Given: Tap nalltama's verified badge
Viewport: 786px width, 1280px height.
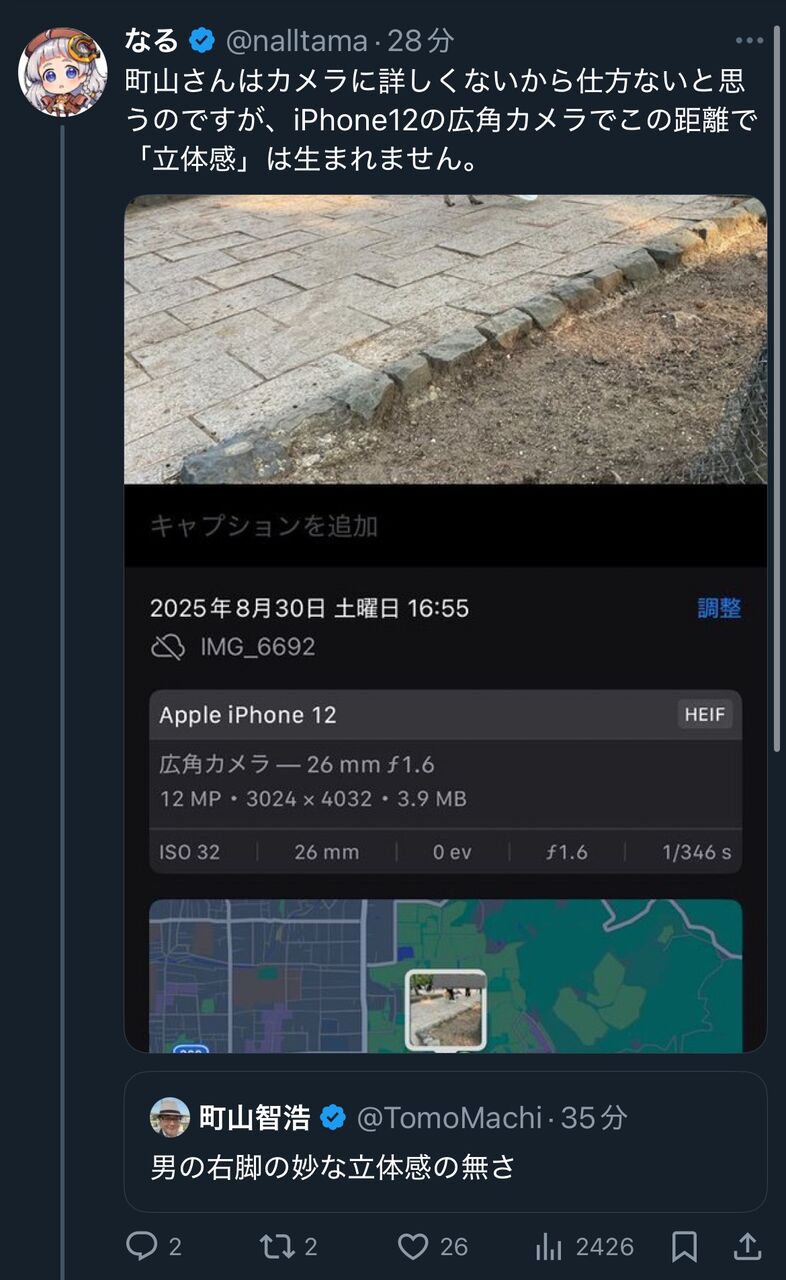Looking at the screenshot, I should pos(203,41).
